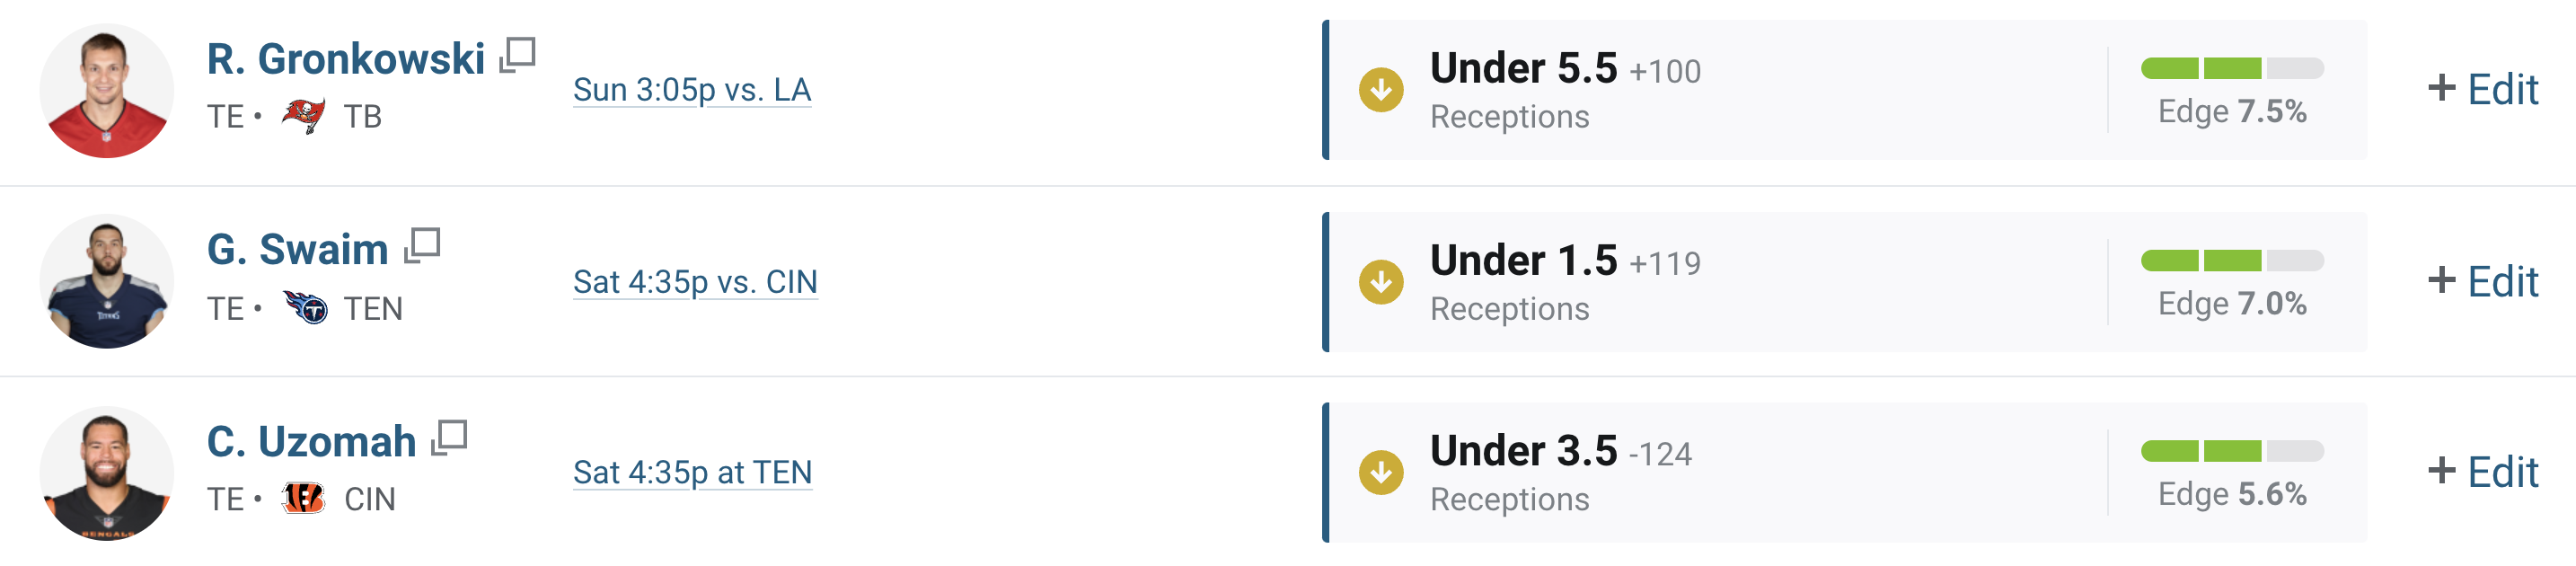This screenshot has width=2576, height=566.
Task: Click the Tennessee Titans team logo
Action: [305, 307]
